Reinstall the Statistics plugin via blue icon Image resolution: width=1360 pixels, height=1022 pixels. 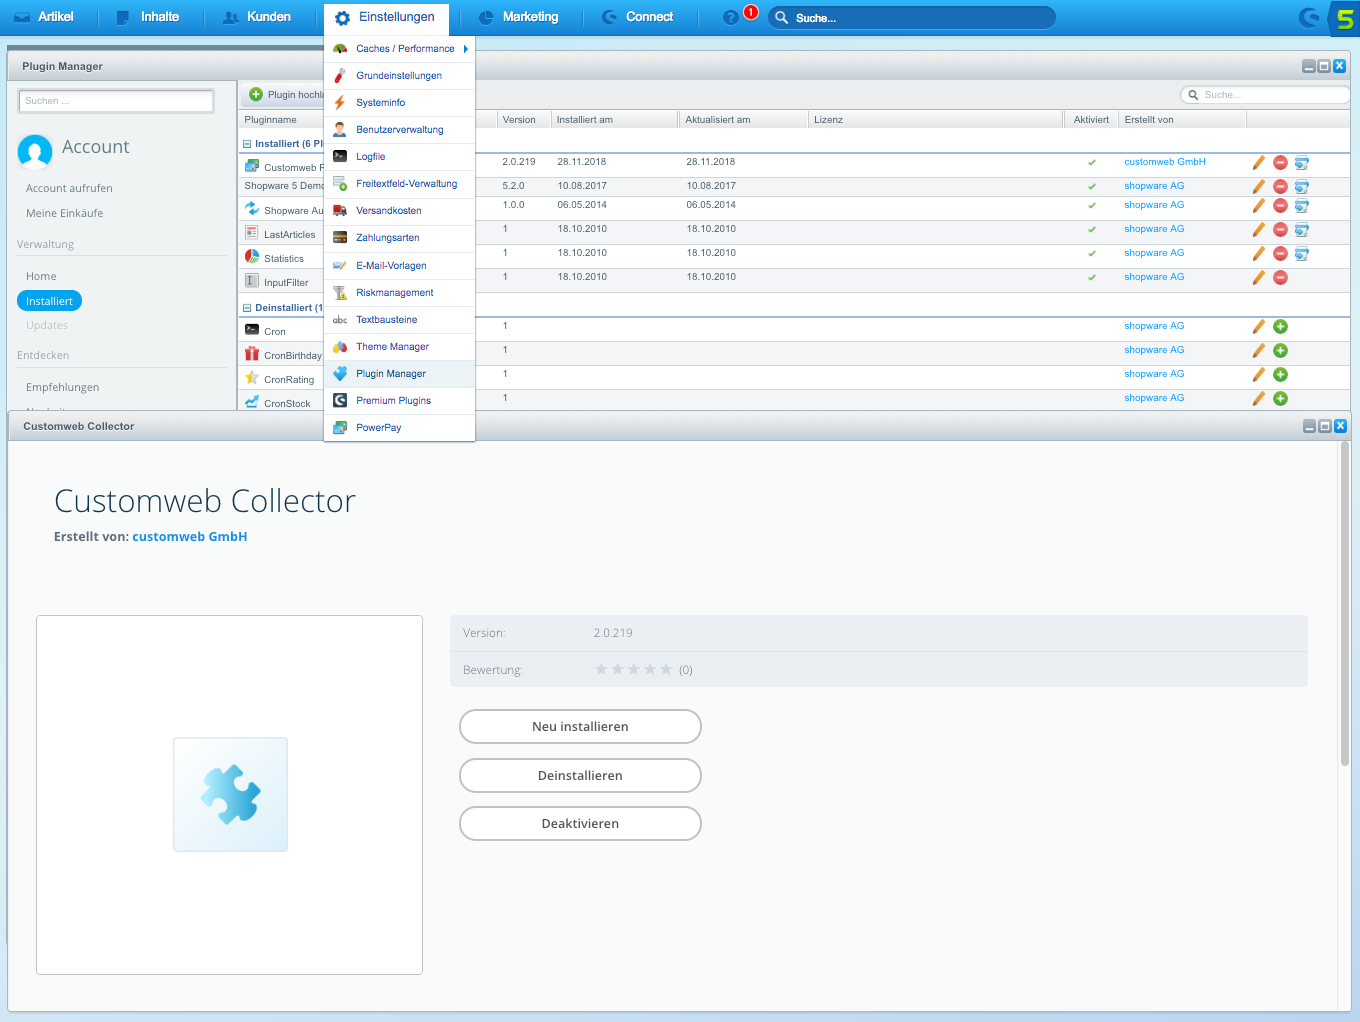point(1302,253)
